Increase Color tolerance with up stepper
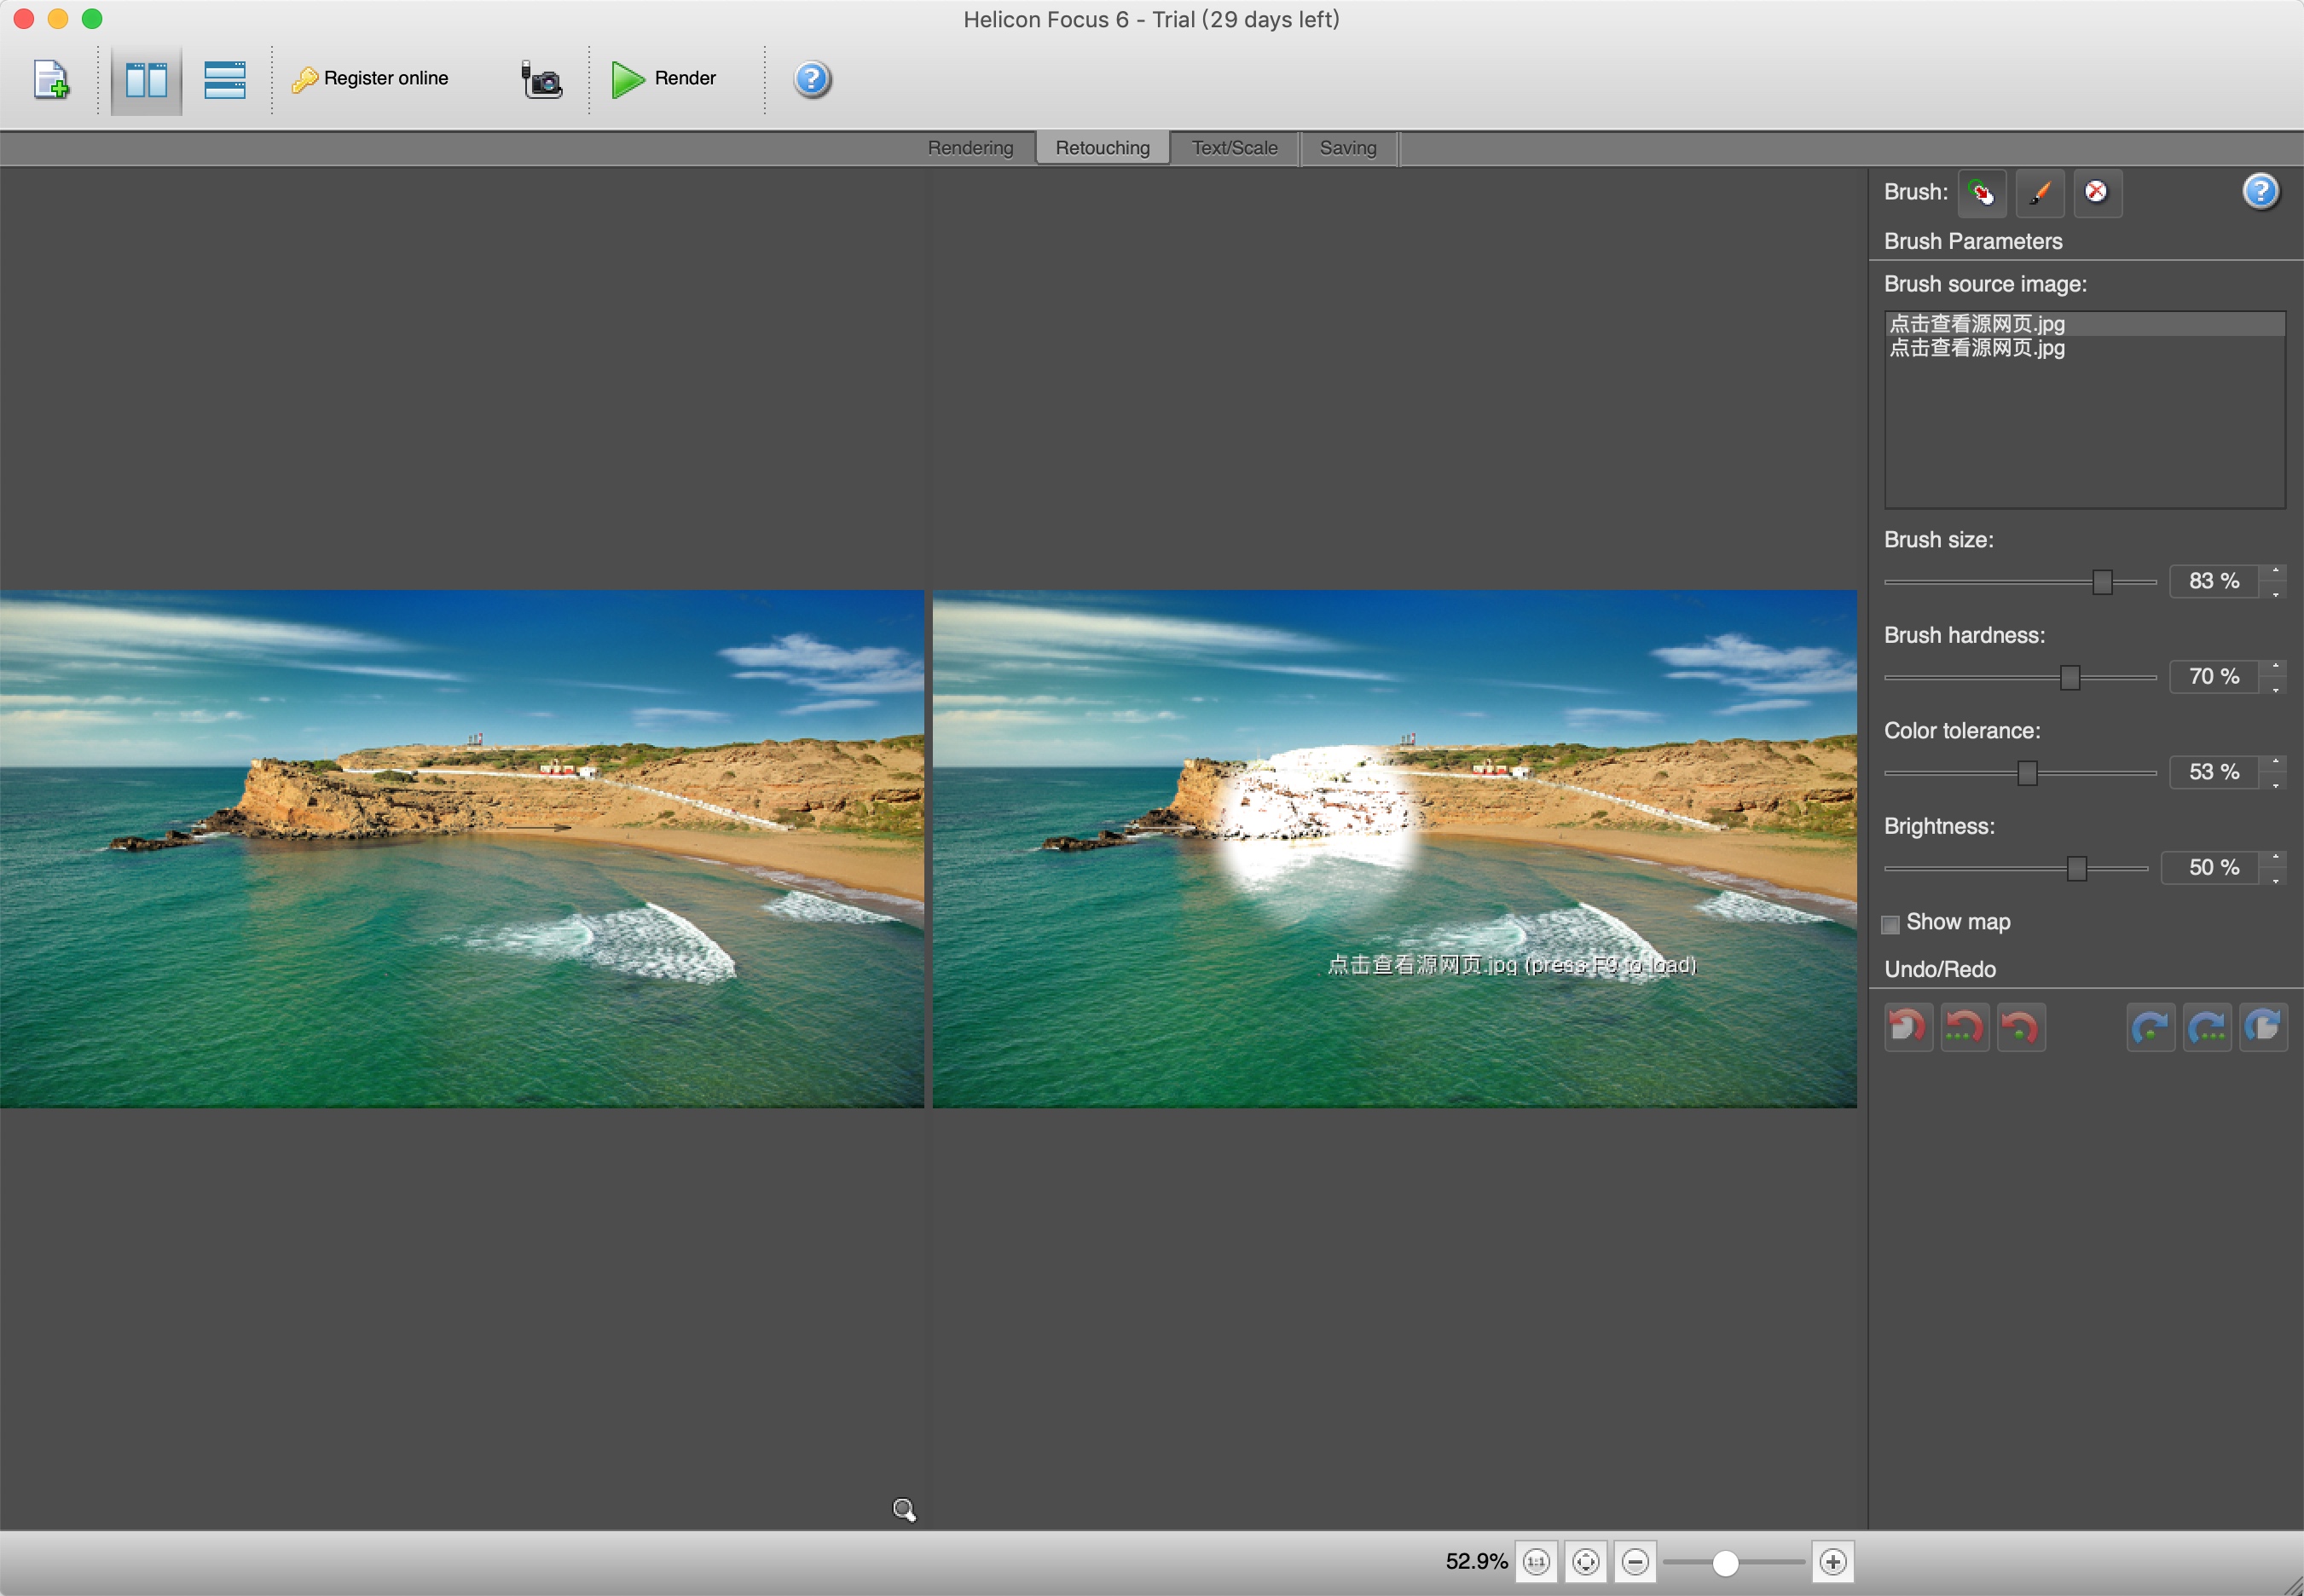Viewport: 2304px width, 1596px height. pyautogui.click(x=2275, y=763)
